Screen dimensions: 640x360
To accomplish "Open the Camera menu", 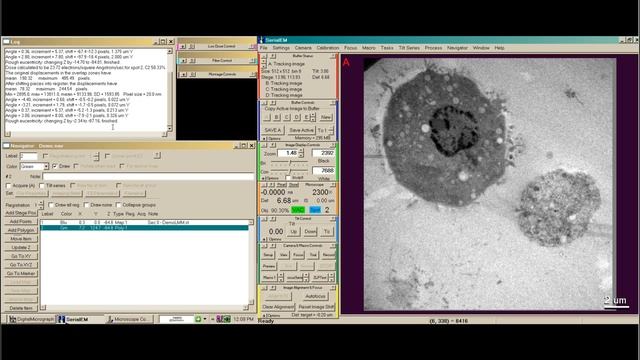I will [303, 48].
